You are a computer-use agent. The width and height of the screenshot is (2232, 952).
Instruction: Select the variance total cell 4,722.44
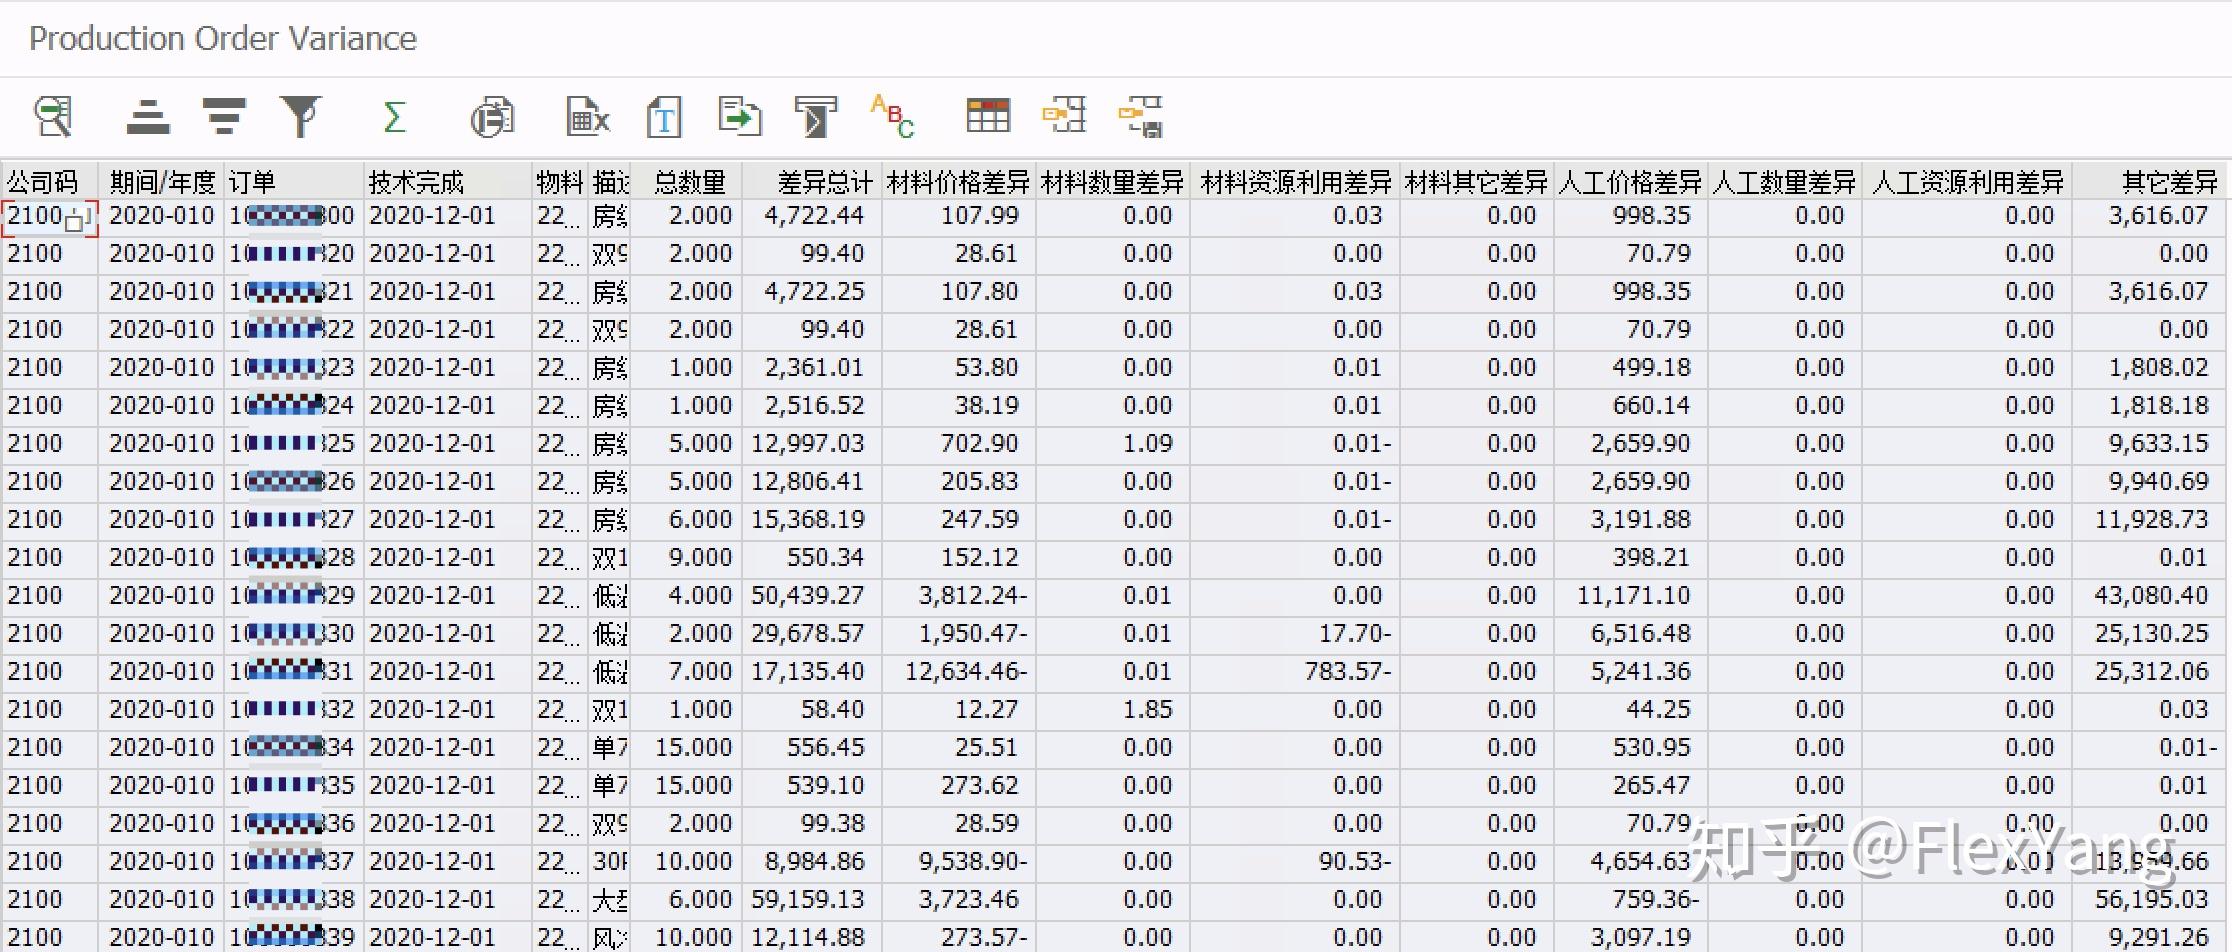pos(812,216)
